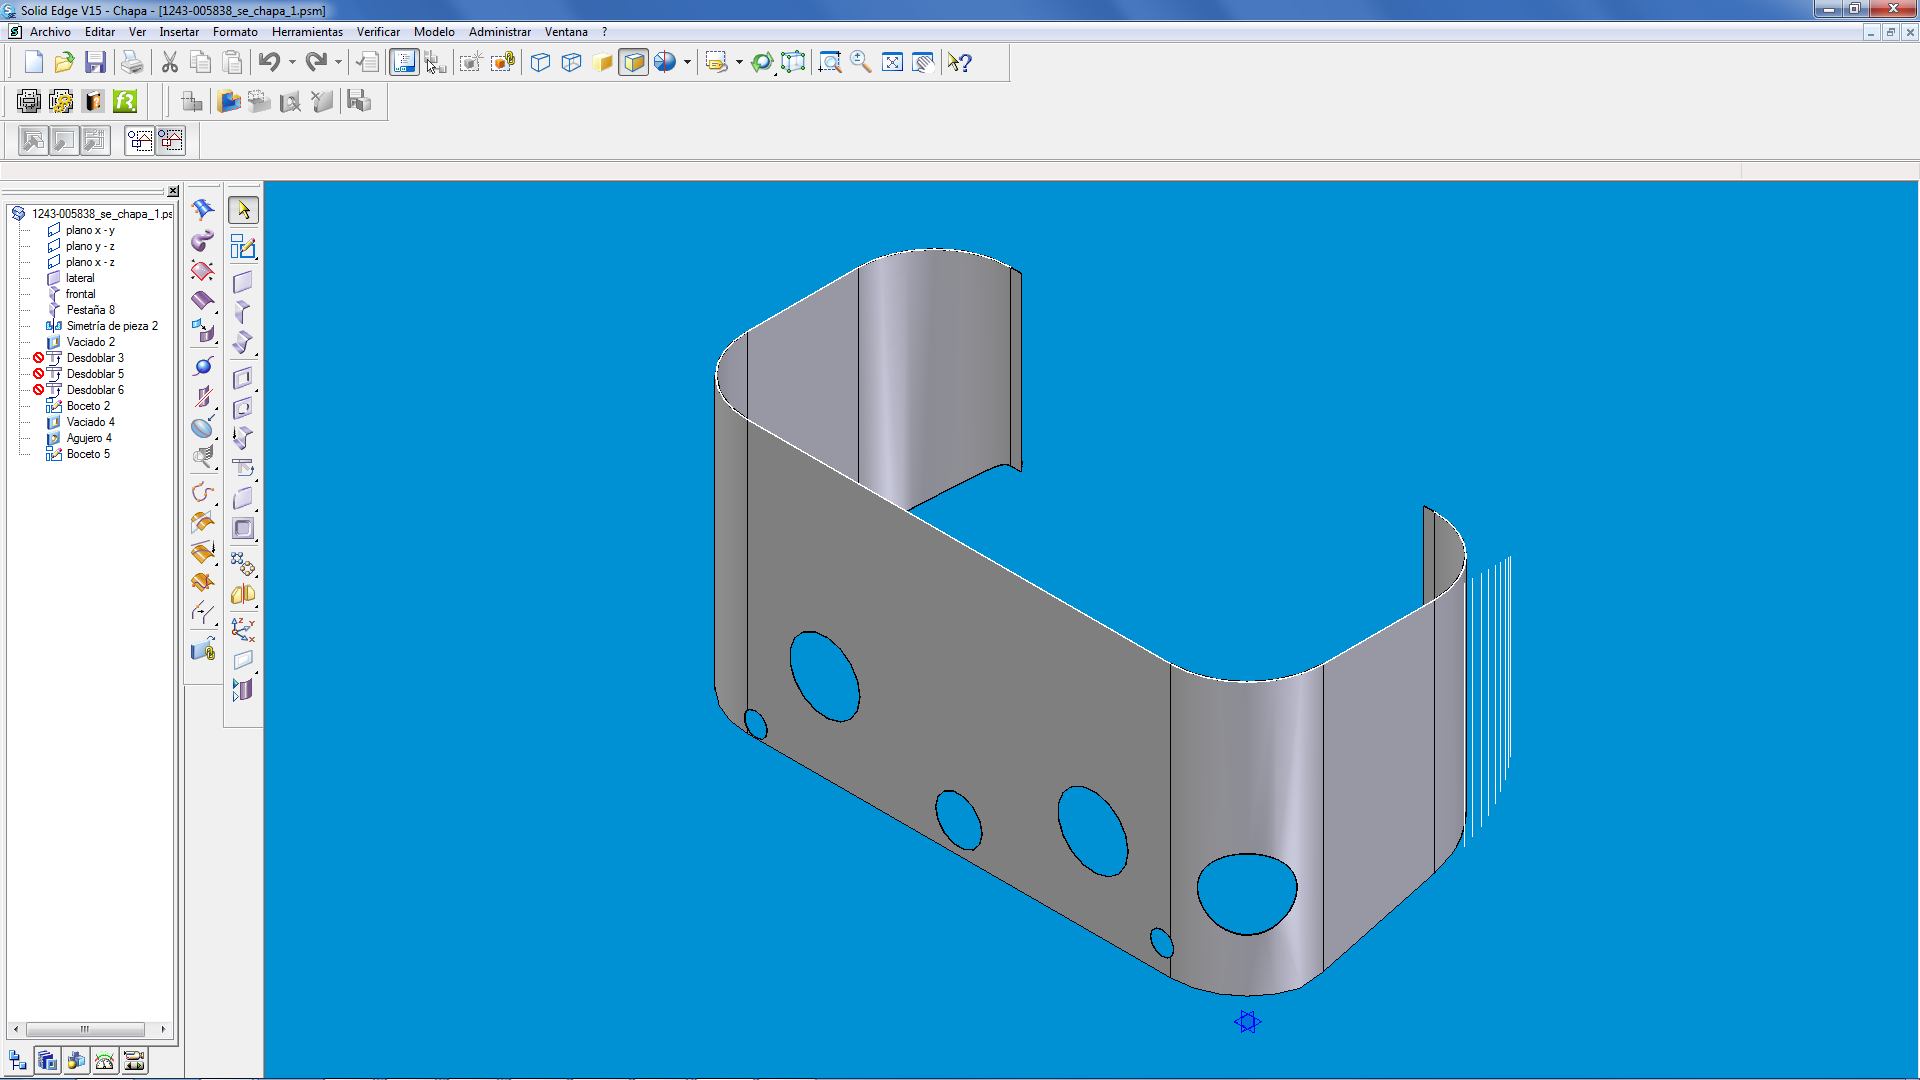The width and height of the screenshot is (1920, 1080).
Task: Open the Undo history dropdown arrow
Action: [x=292, y=62]
